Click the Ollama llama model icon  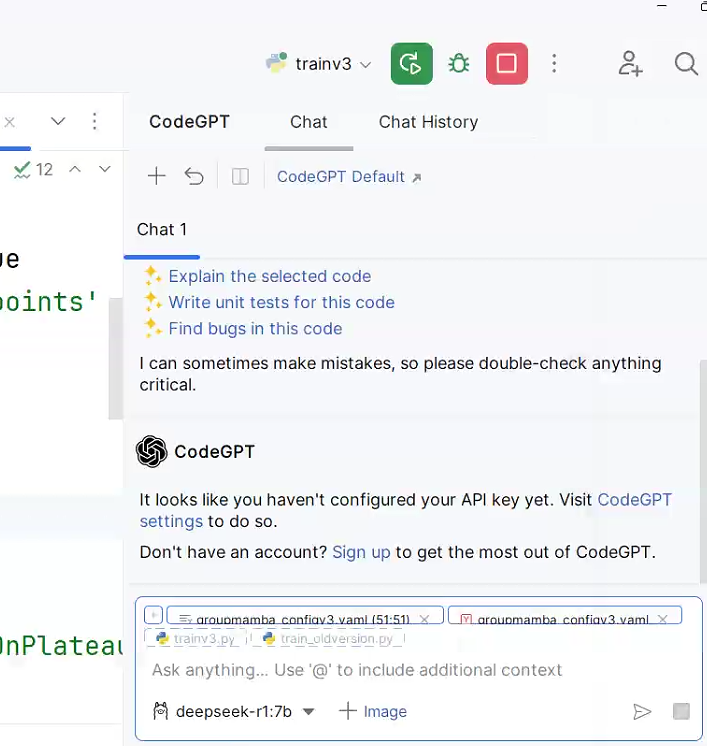point(161,711)
